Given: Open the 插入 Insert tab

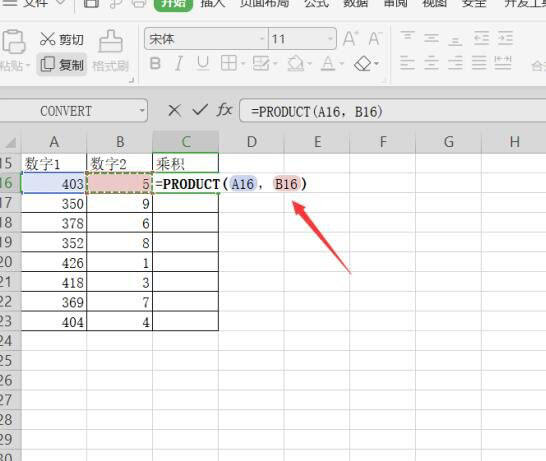Looking at the screenshot, I should pyautogui.click(x=213, y=3).
